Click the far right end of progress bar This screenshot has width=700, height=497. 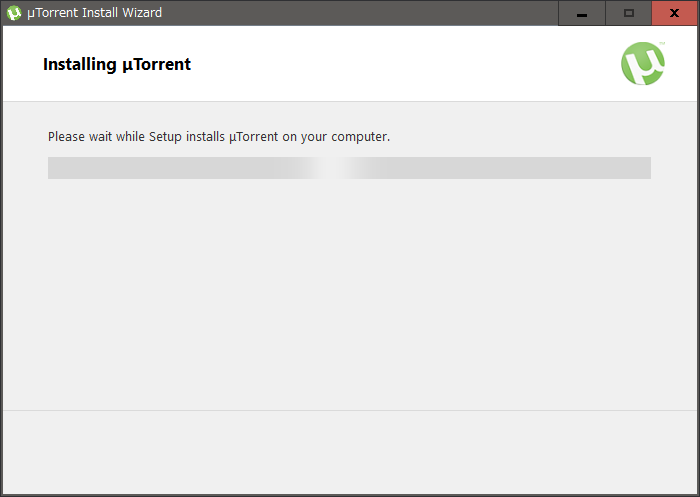click(x=646, y=168)
